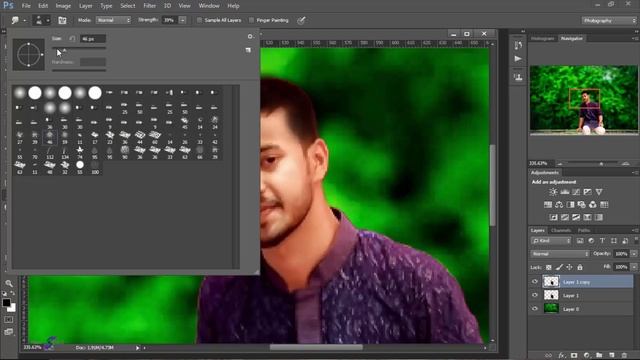Toggle lock transparent pixels

tap(549, 267)
